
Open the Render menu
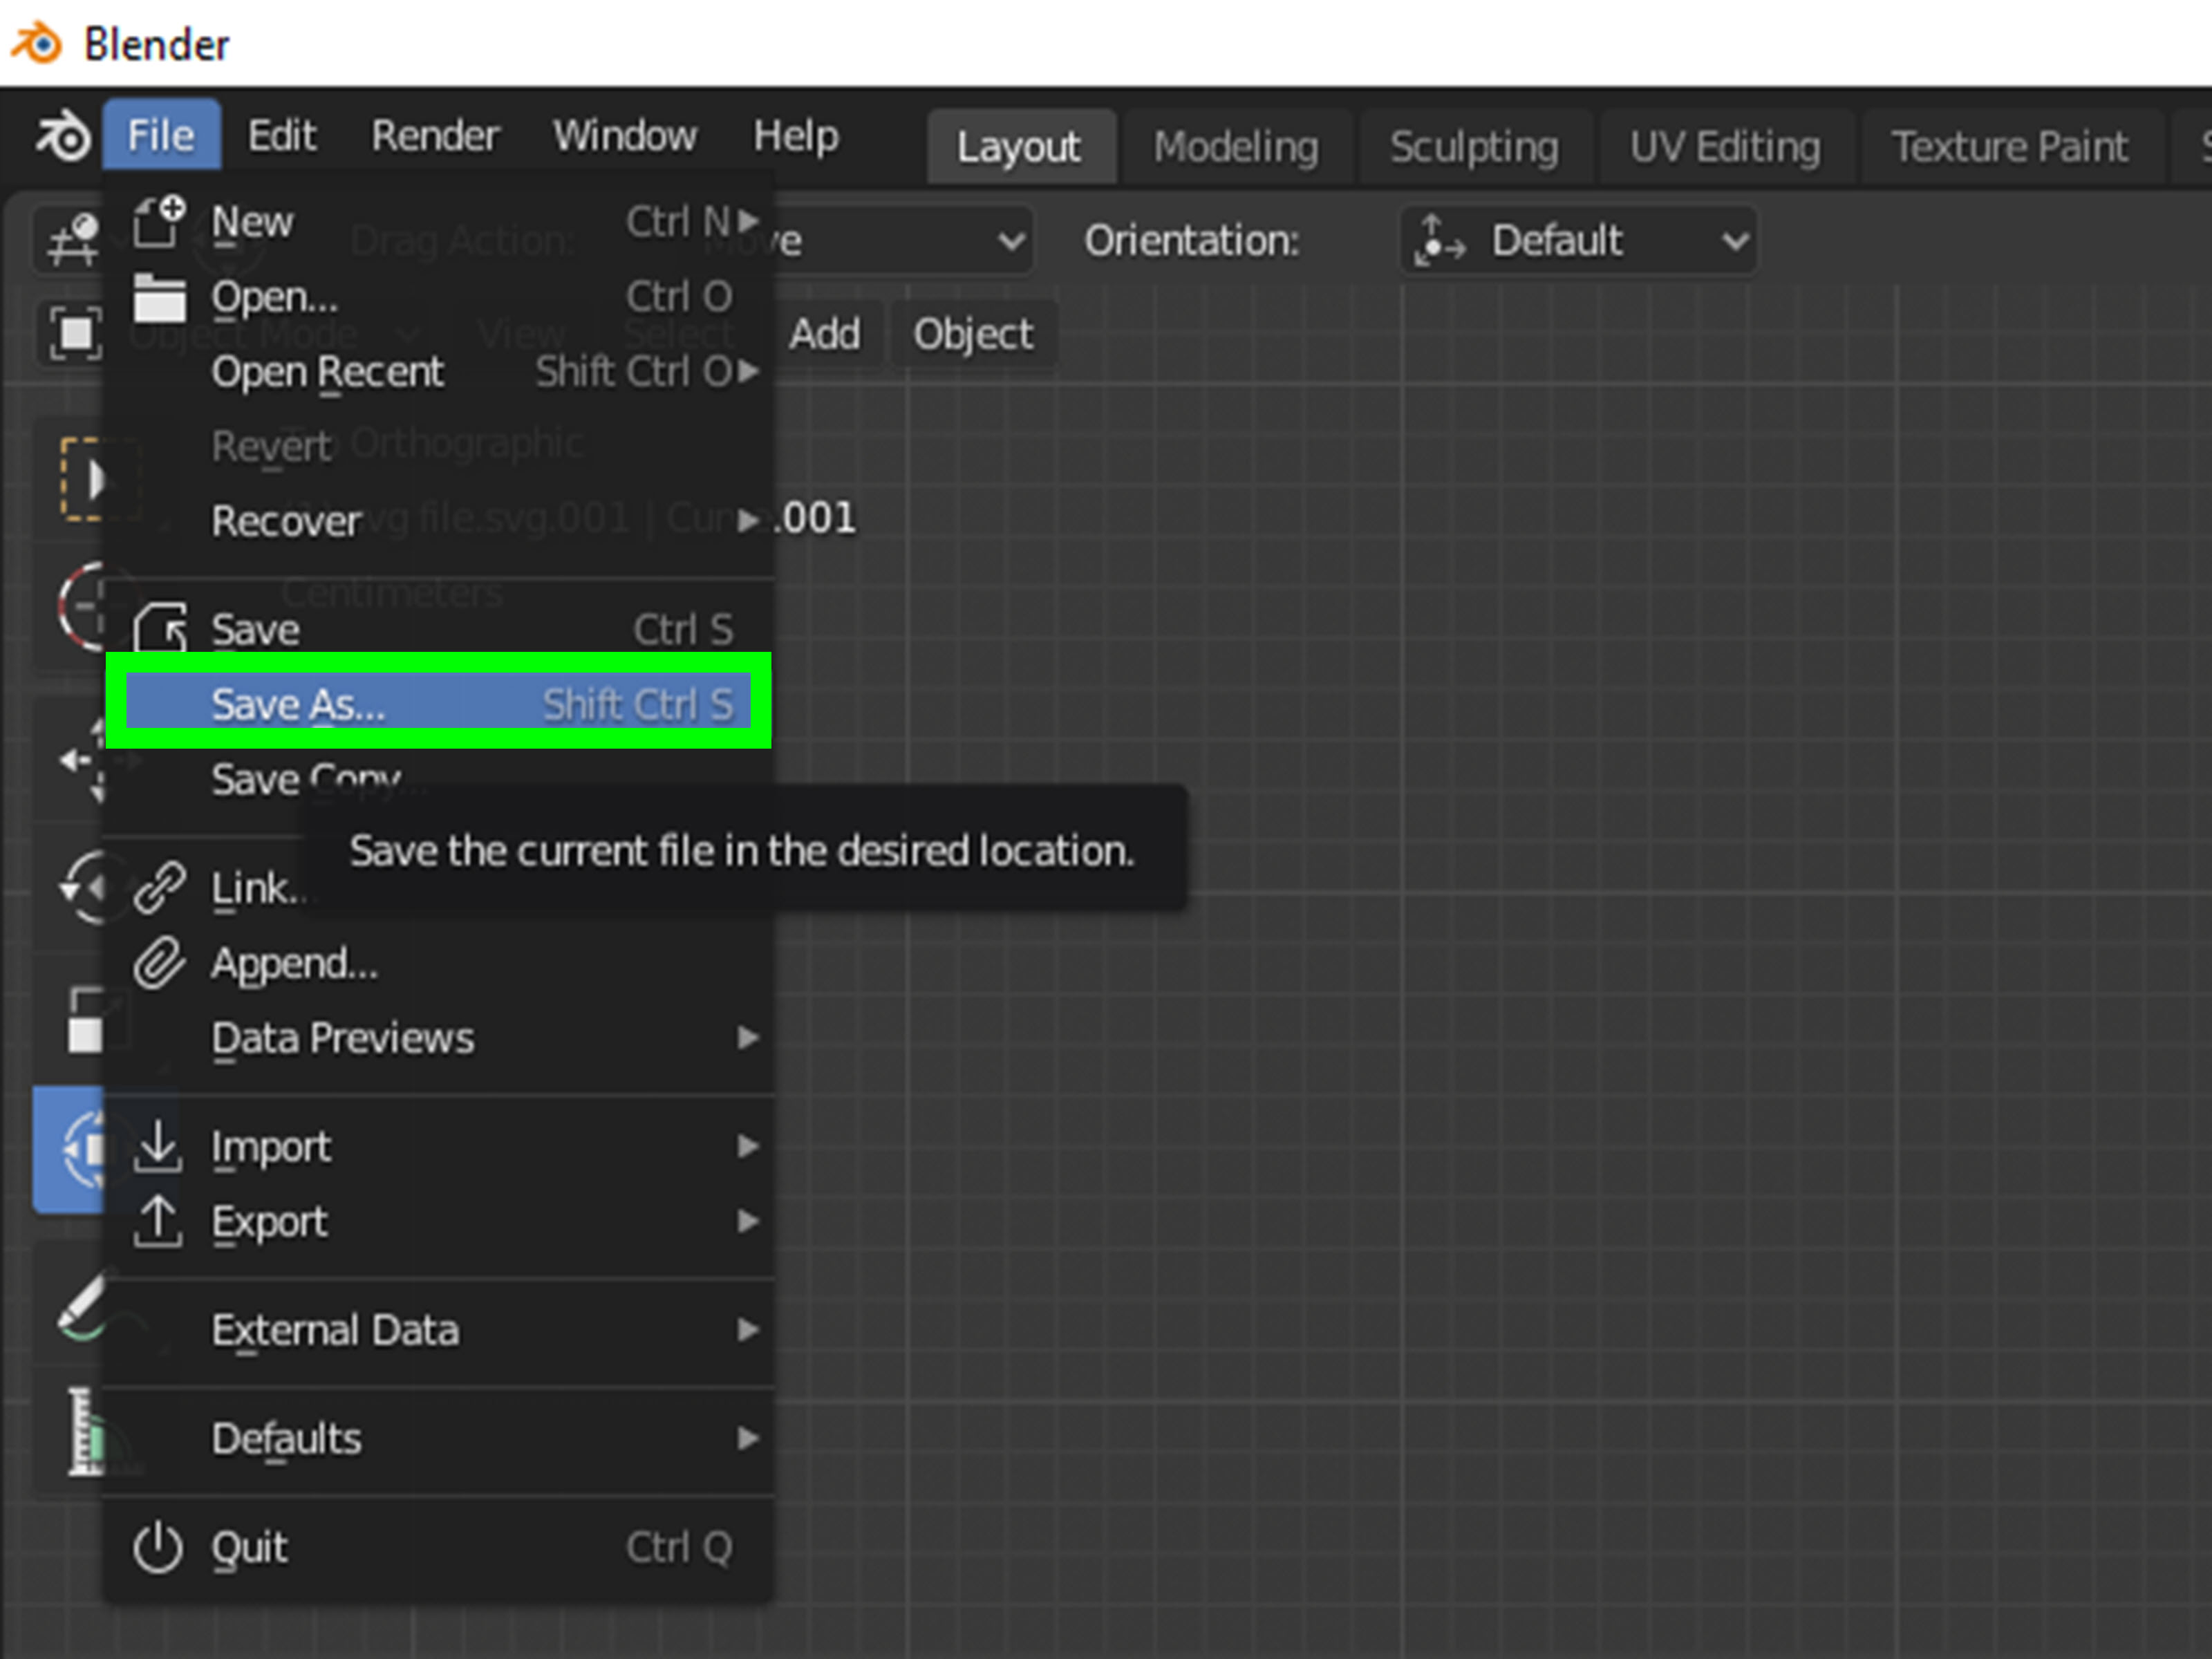click(x=435, y=135)
